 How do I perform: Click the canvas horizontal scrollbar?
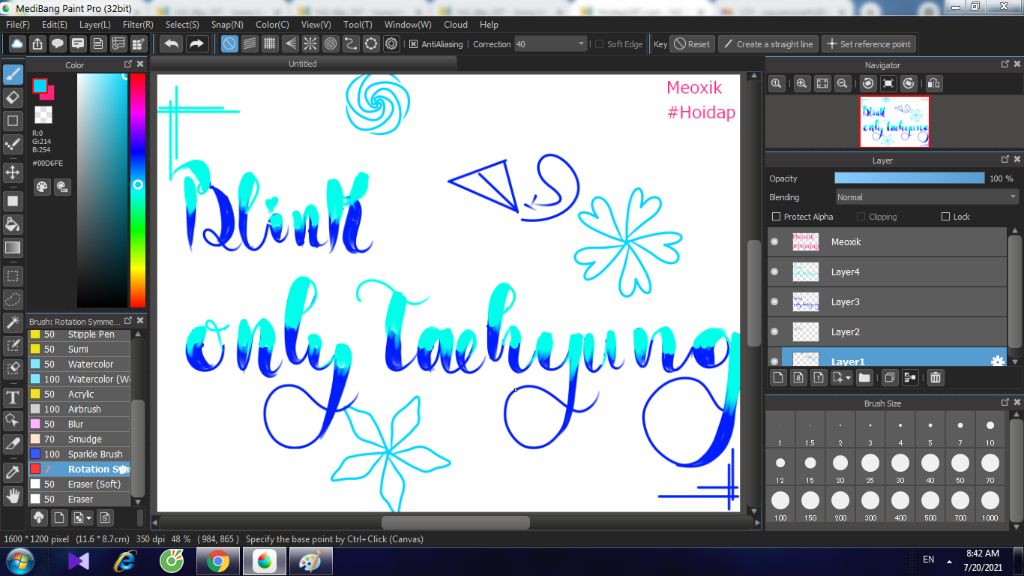[x=455, y=522]
